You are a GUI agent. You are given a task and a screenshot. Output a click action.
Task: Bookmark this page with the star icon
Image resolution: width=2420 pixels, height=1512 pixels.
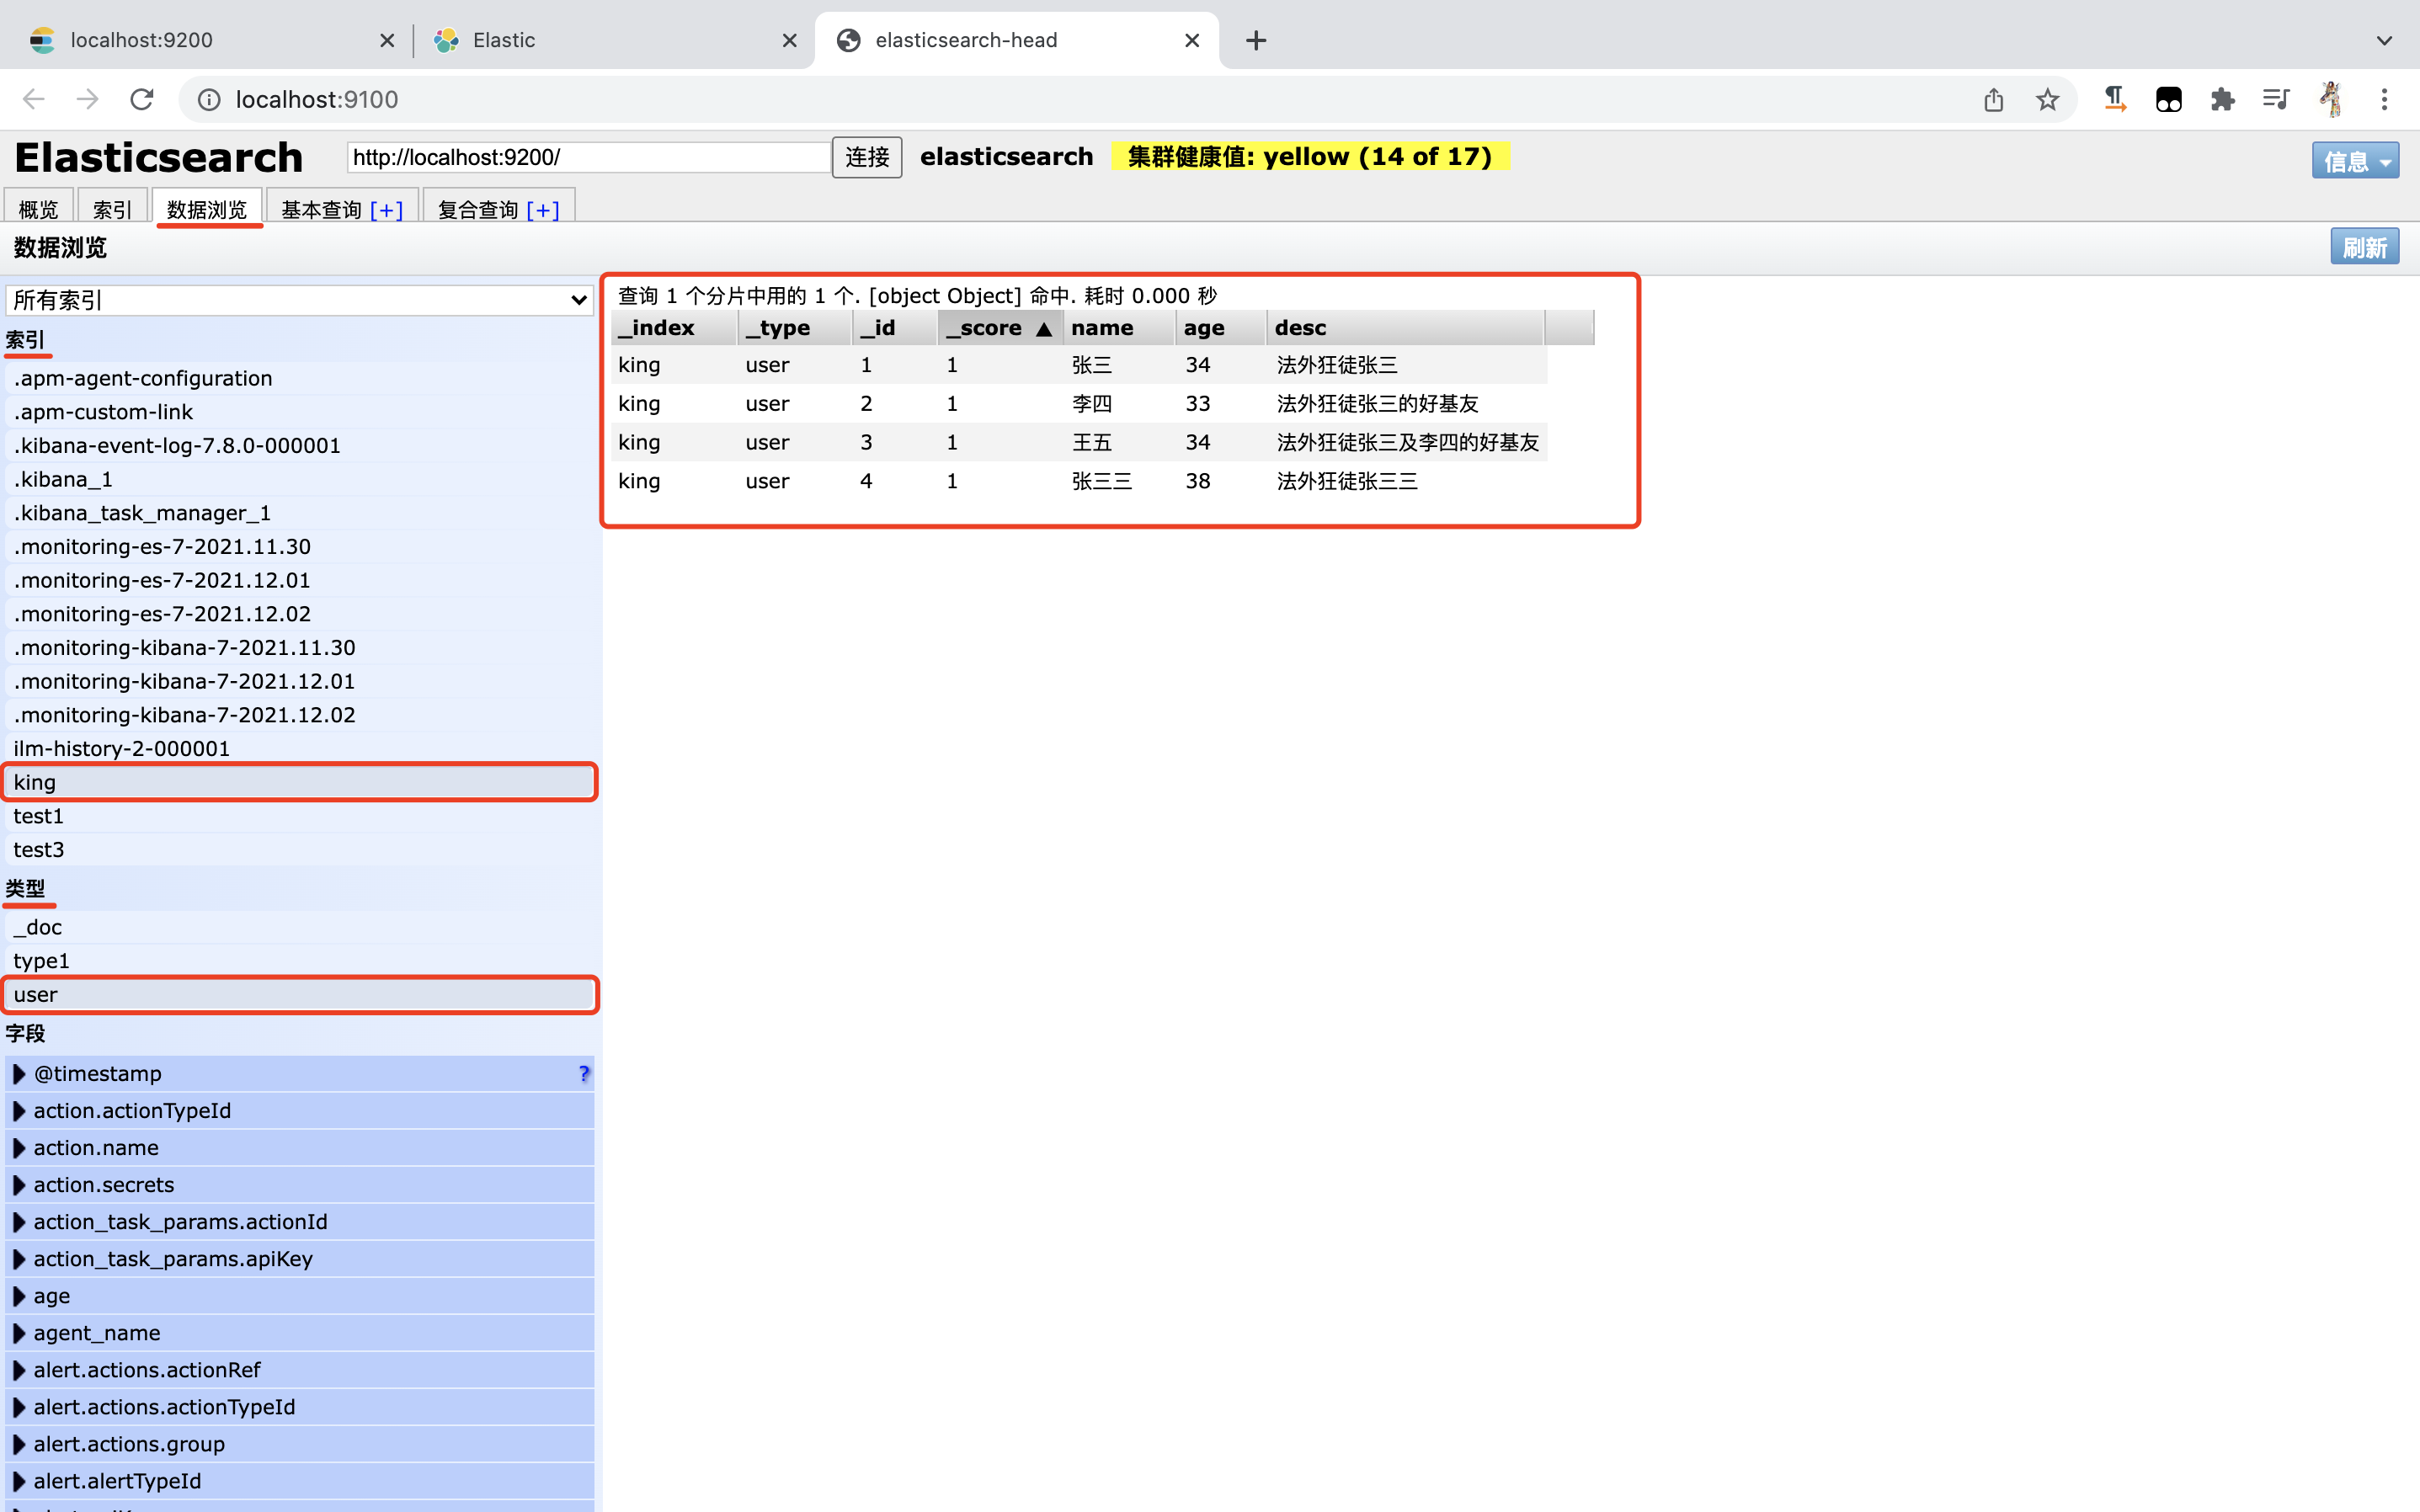point(2047,99)
